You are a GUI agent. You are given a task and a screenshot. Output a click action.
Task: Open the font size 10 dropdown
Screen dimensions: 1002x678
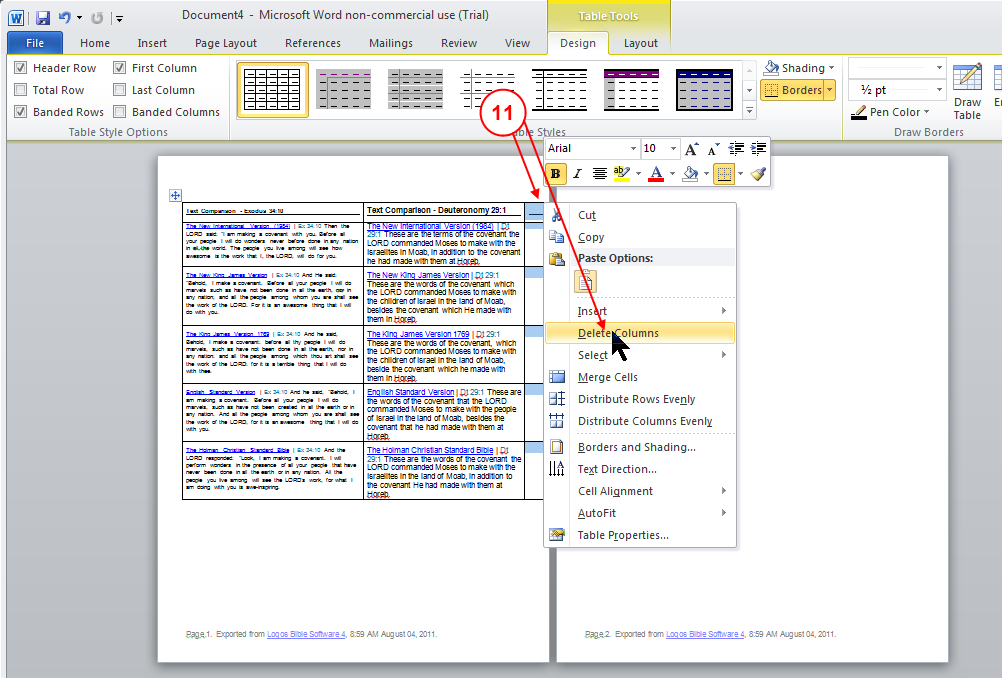pos(673,148)
